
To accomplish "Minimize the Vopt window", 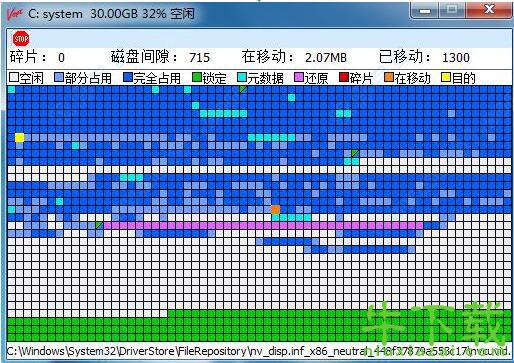I will pos(425,10).
